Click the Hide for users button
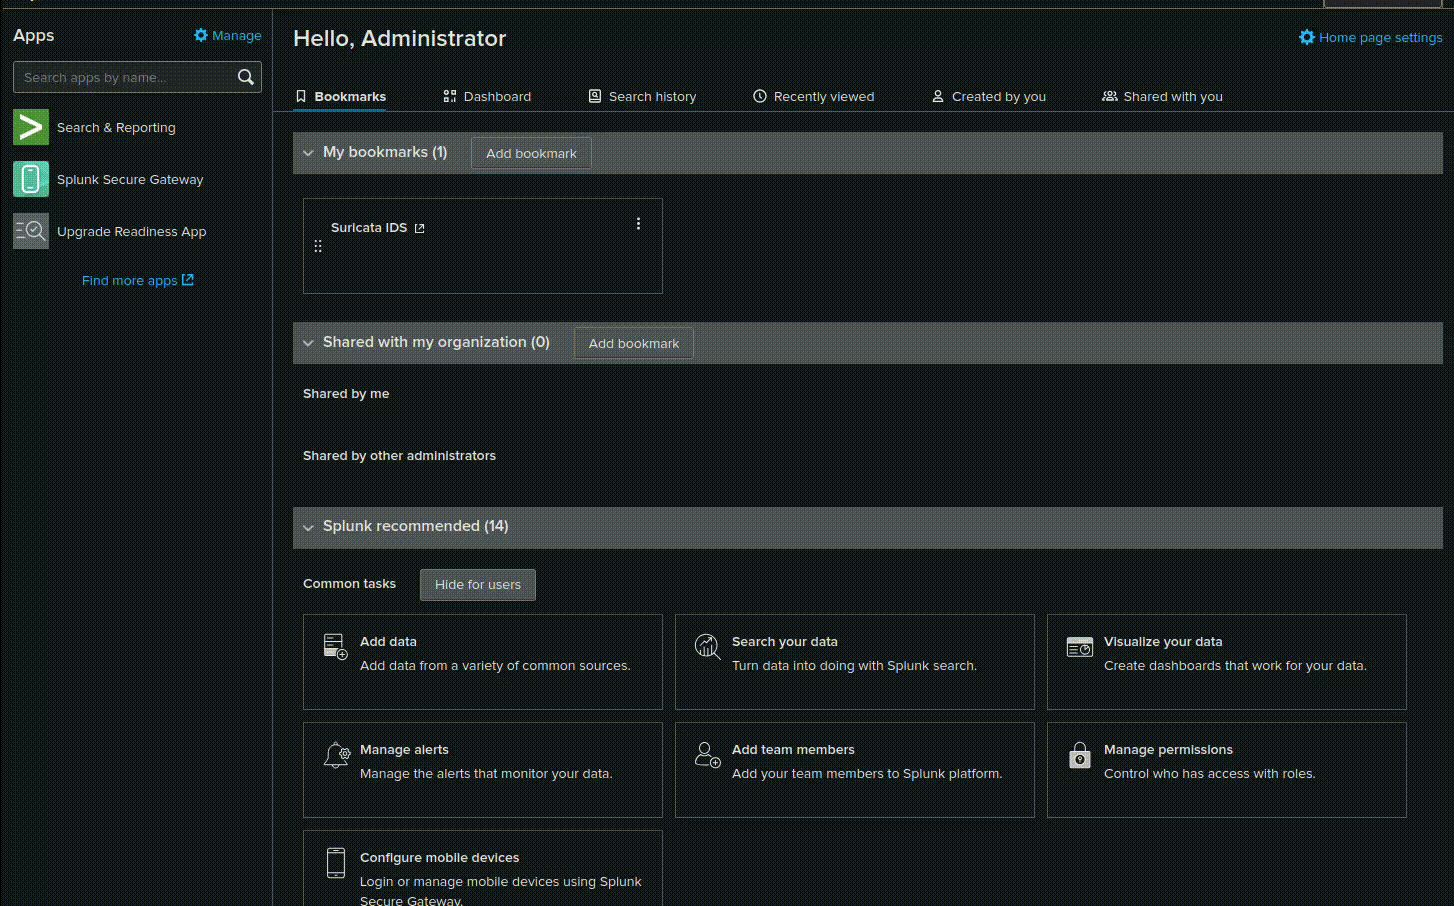This screenshot has width=1454, height=906. pyautogui.click(x=478, y=584)
